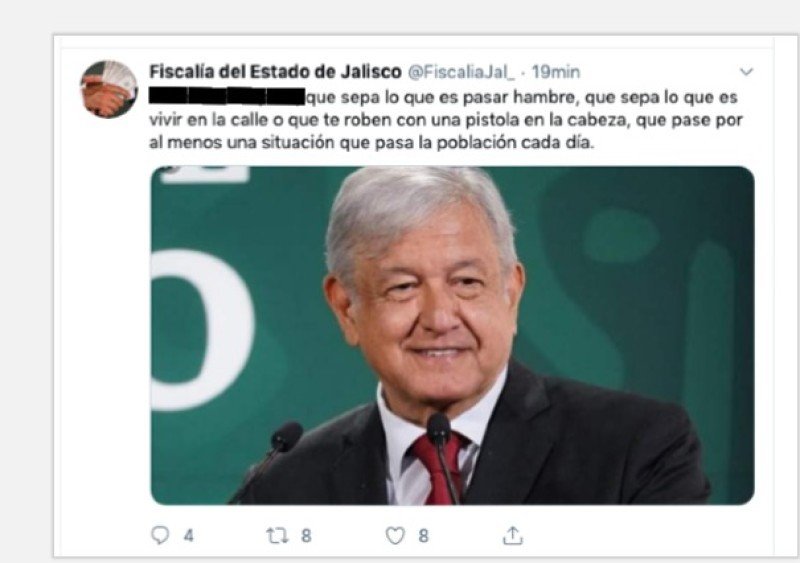Click the retweet arrows icon
Viewport: 800px width, 563px height.
point(277,535)
